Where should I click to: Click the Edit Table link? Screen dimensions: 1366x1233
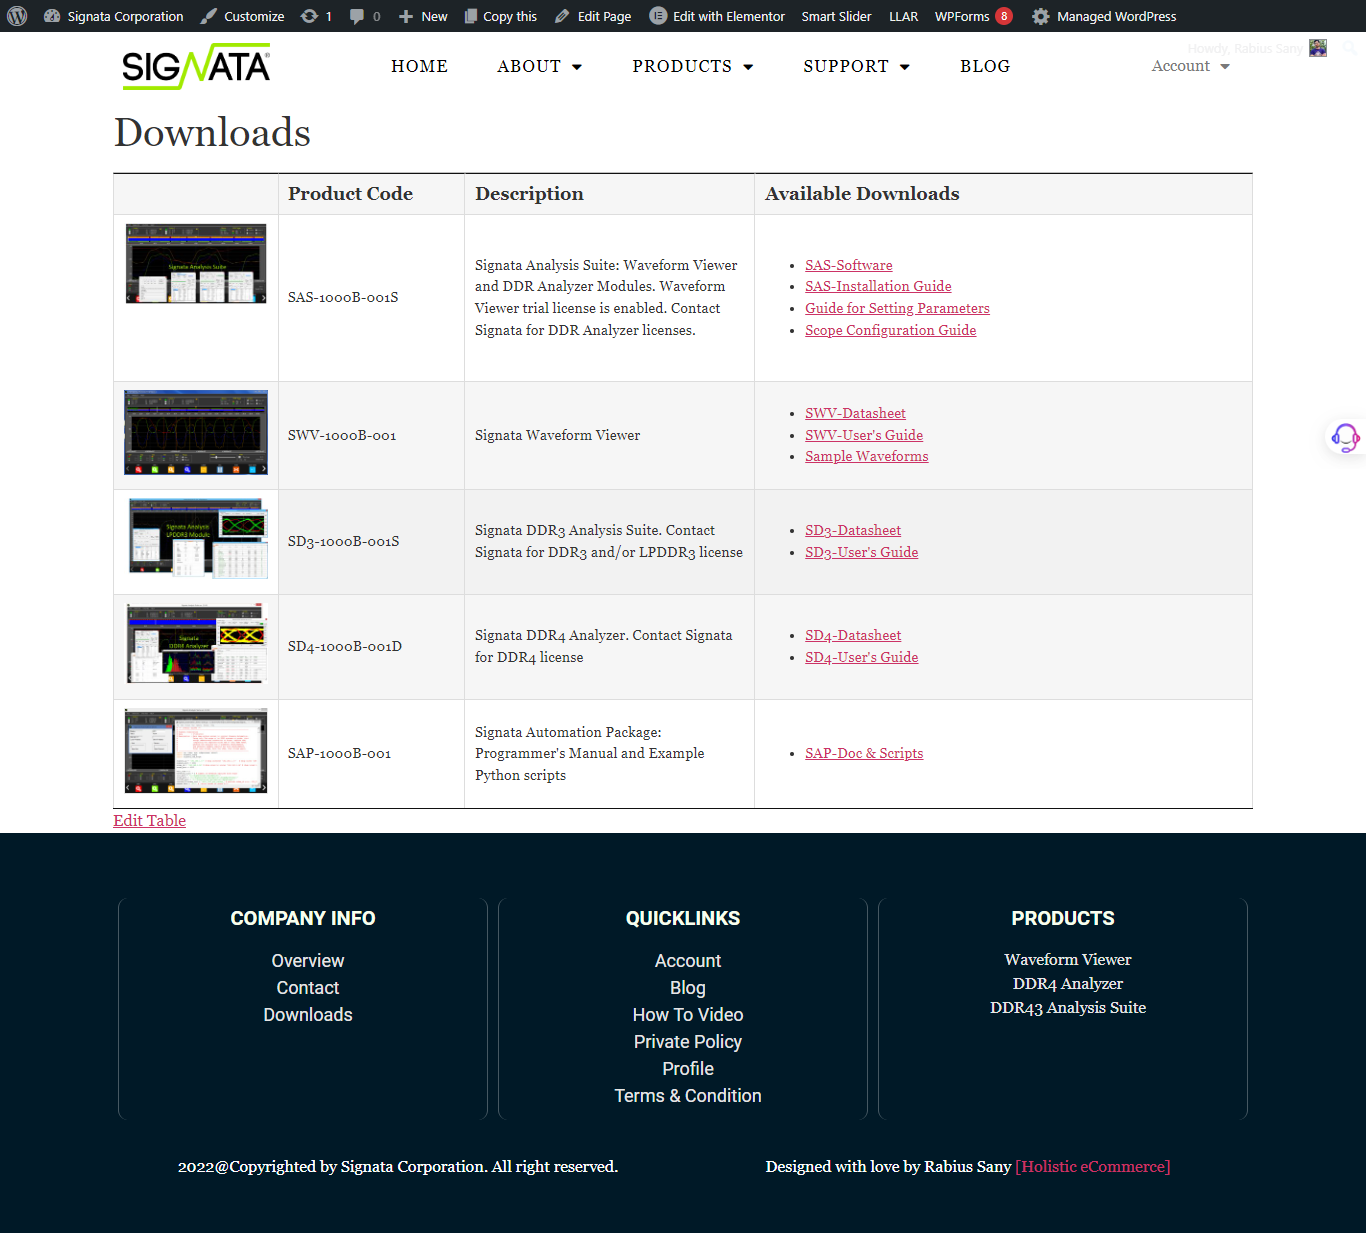coord(149,820)
